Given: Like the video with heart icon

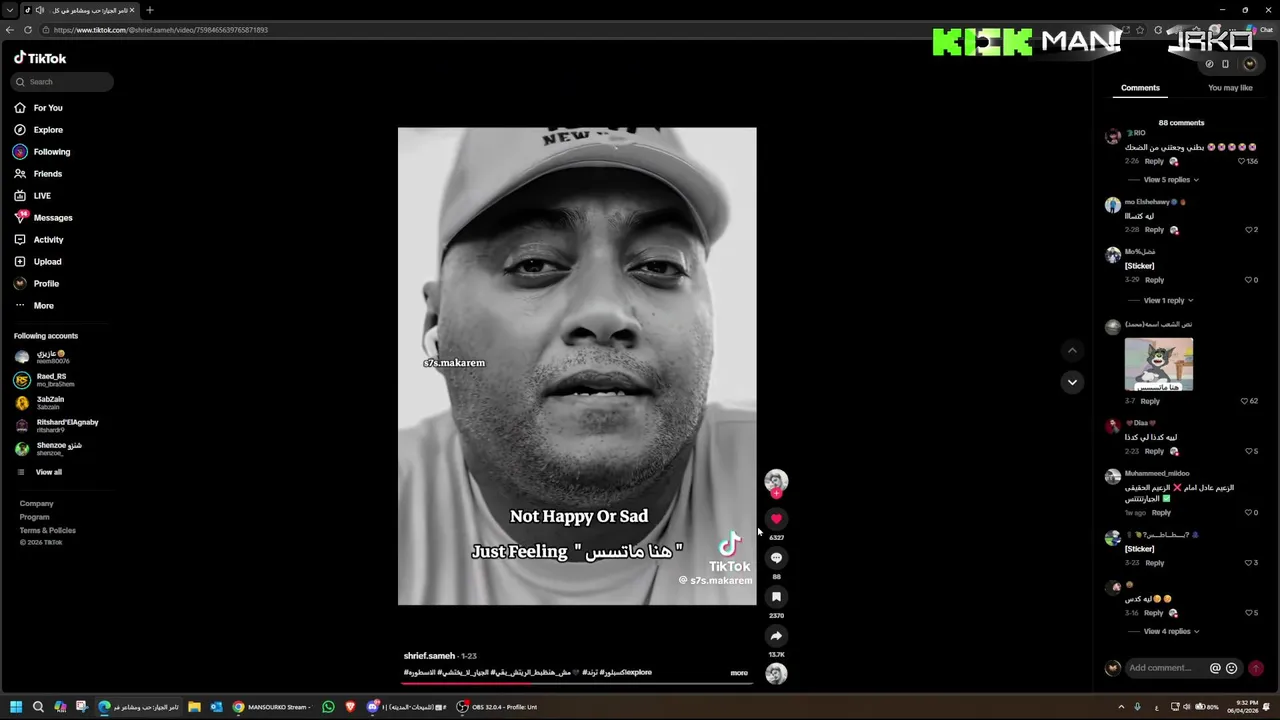Looking at the screenshot, I should (776, 519).
